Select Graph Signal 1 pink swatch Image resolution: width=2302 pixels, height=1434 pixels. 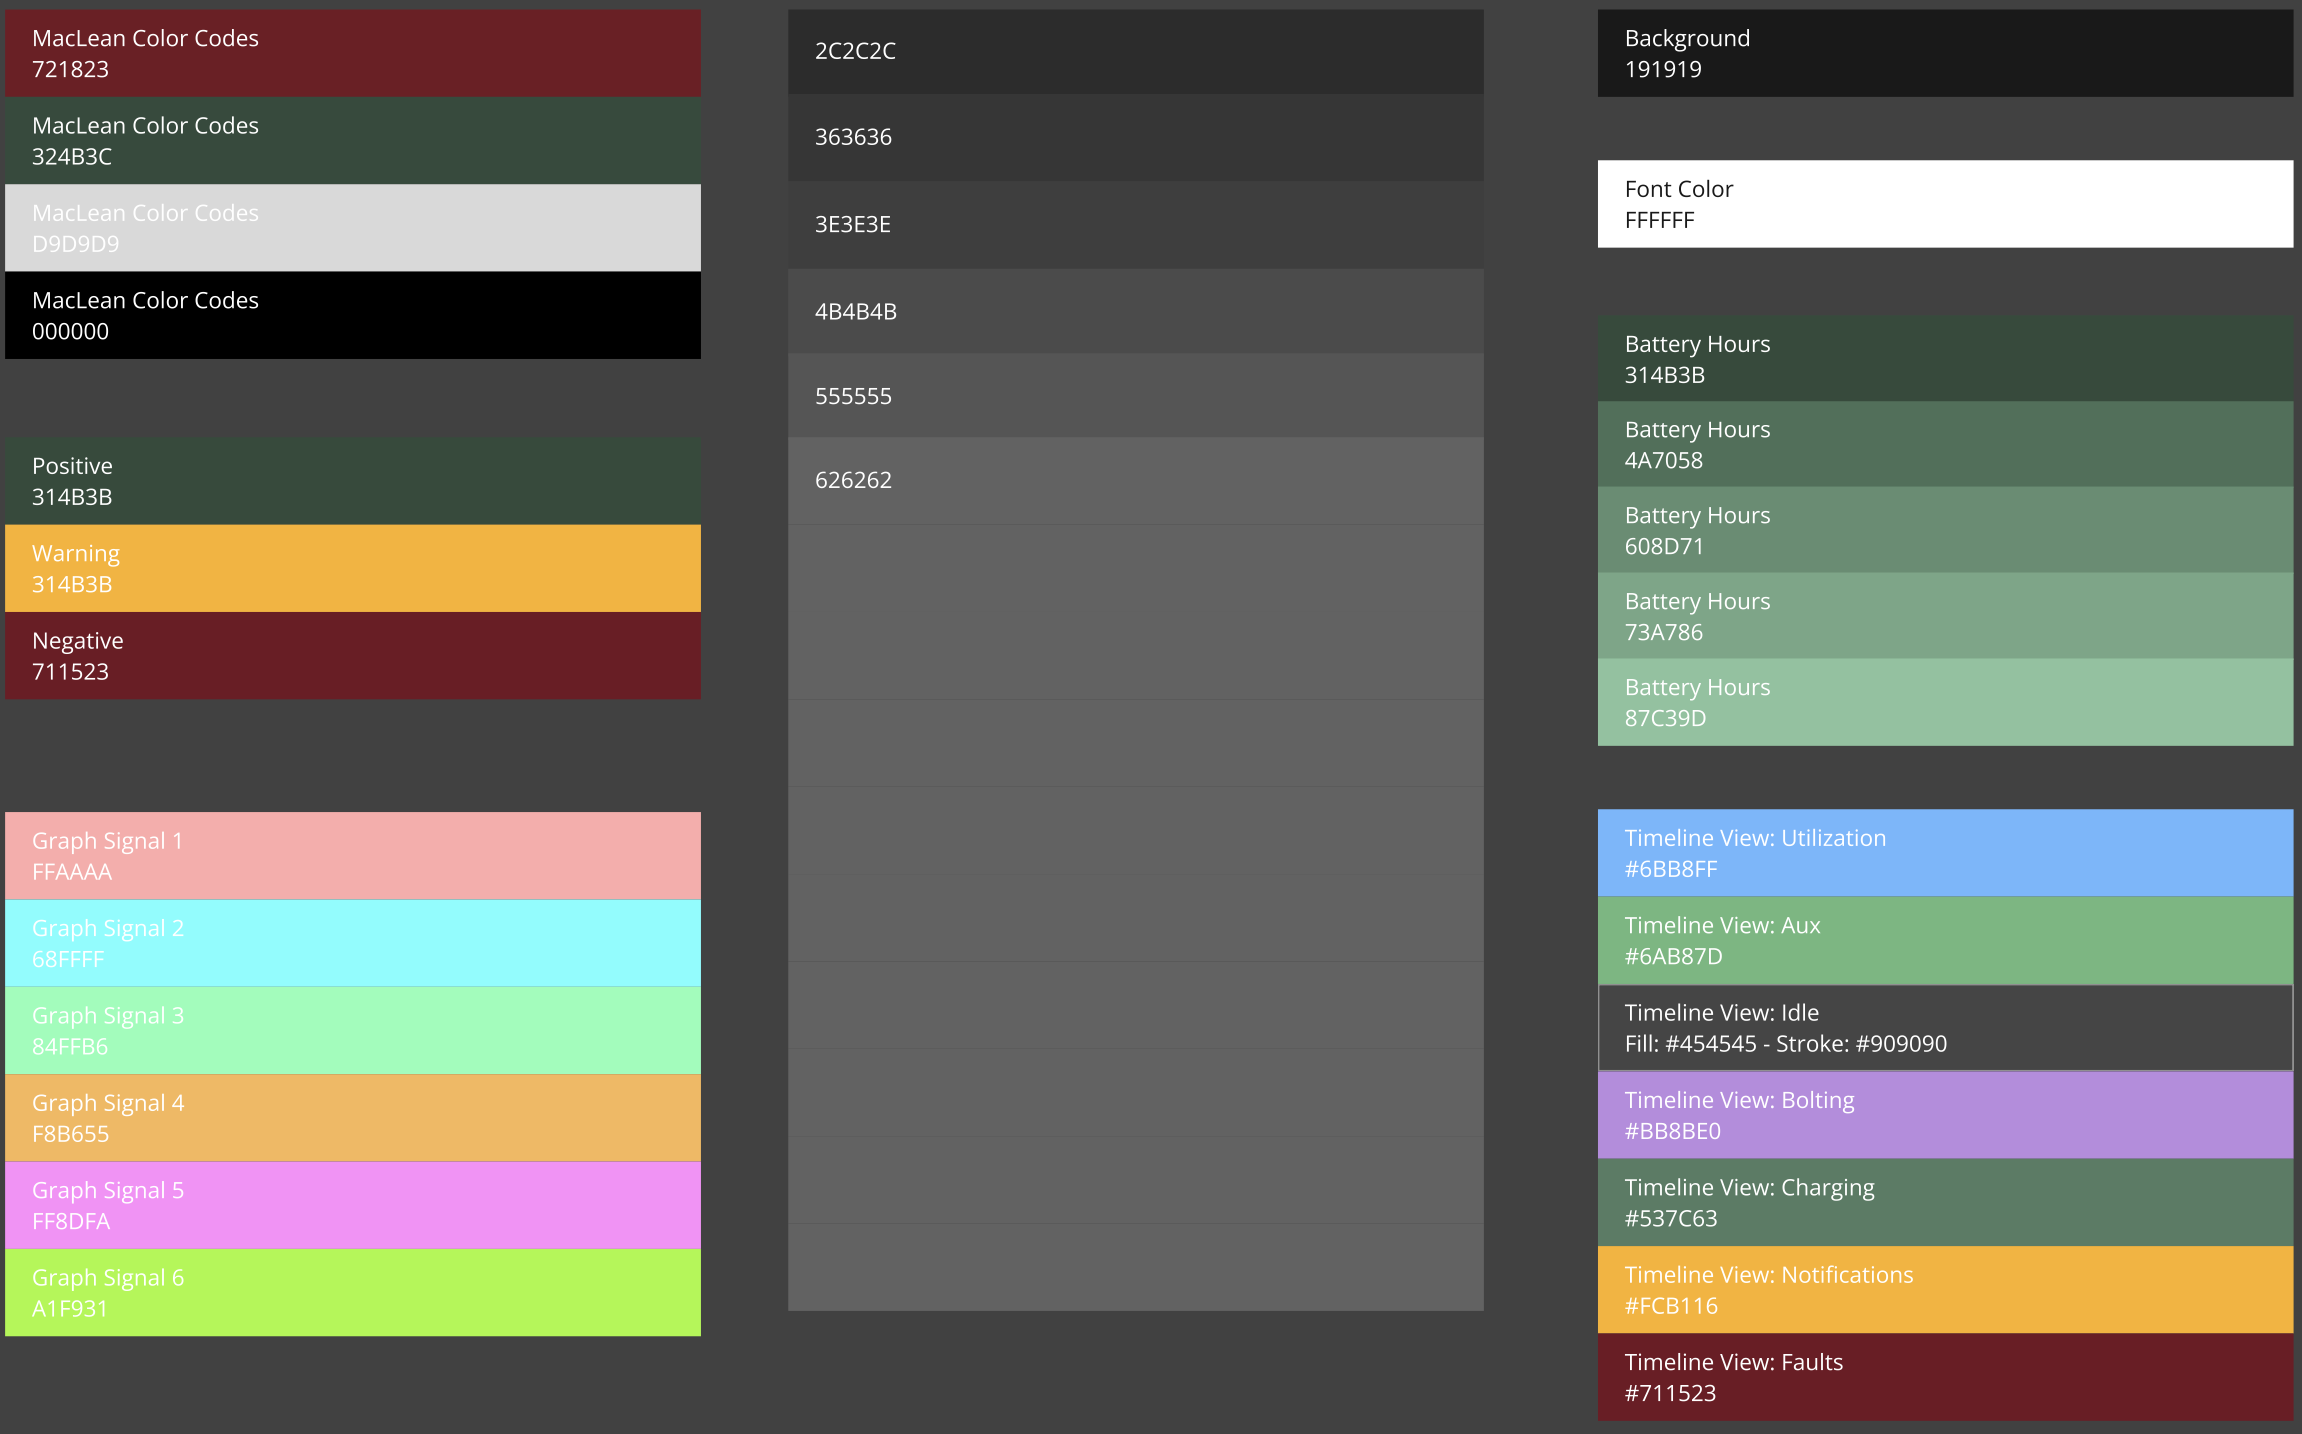[x=352, y=855]
